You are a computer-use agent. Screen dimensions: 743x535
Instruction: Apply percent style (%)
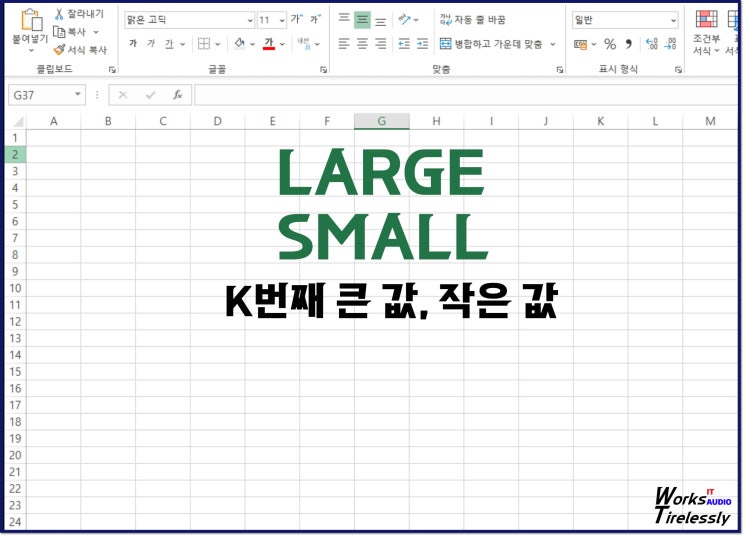610,44
